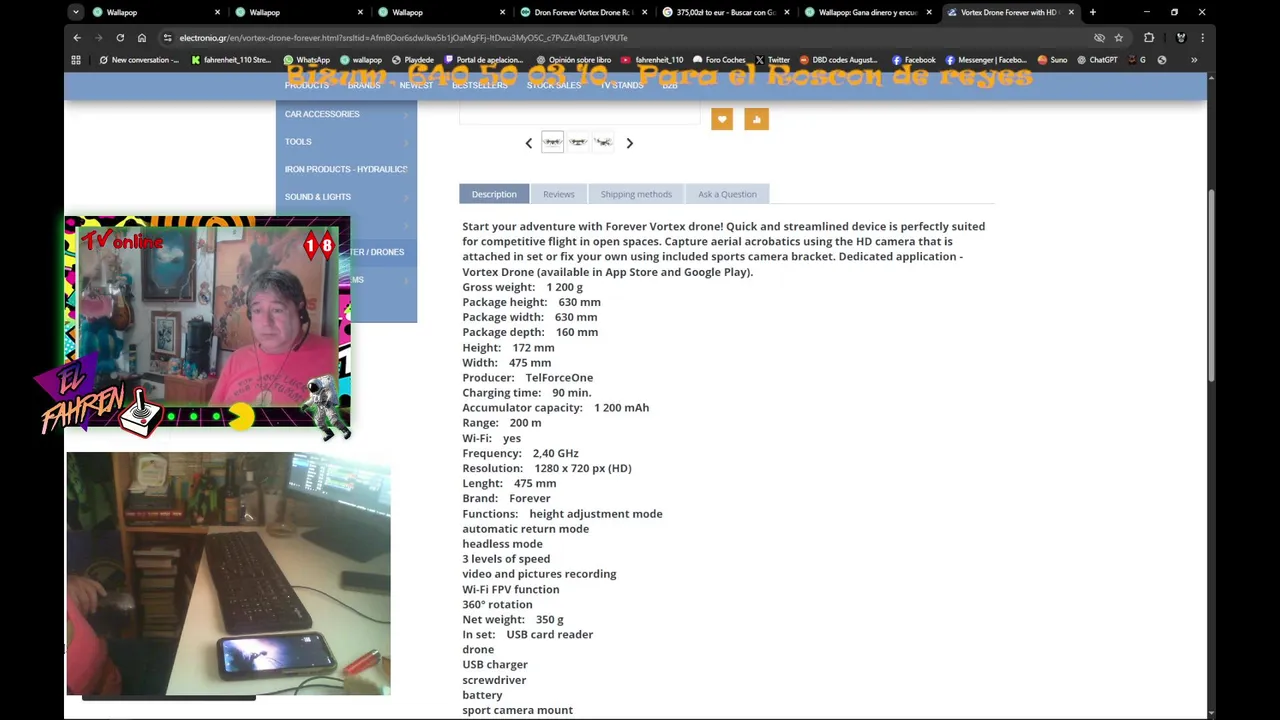Open the STOCK SALES navigation menu

[x=554, y=85]
